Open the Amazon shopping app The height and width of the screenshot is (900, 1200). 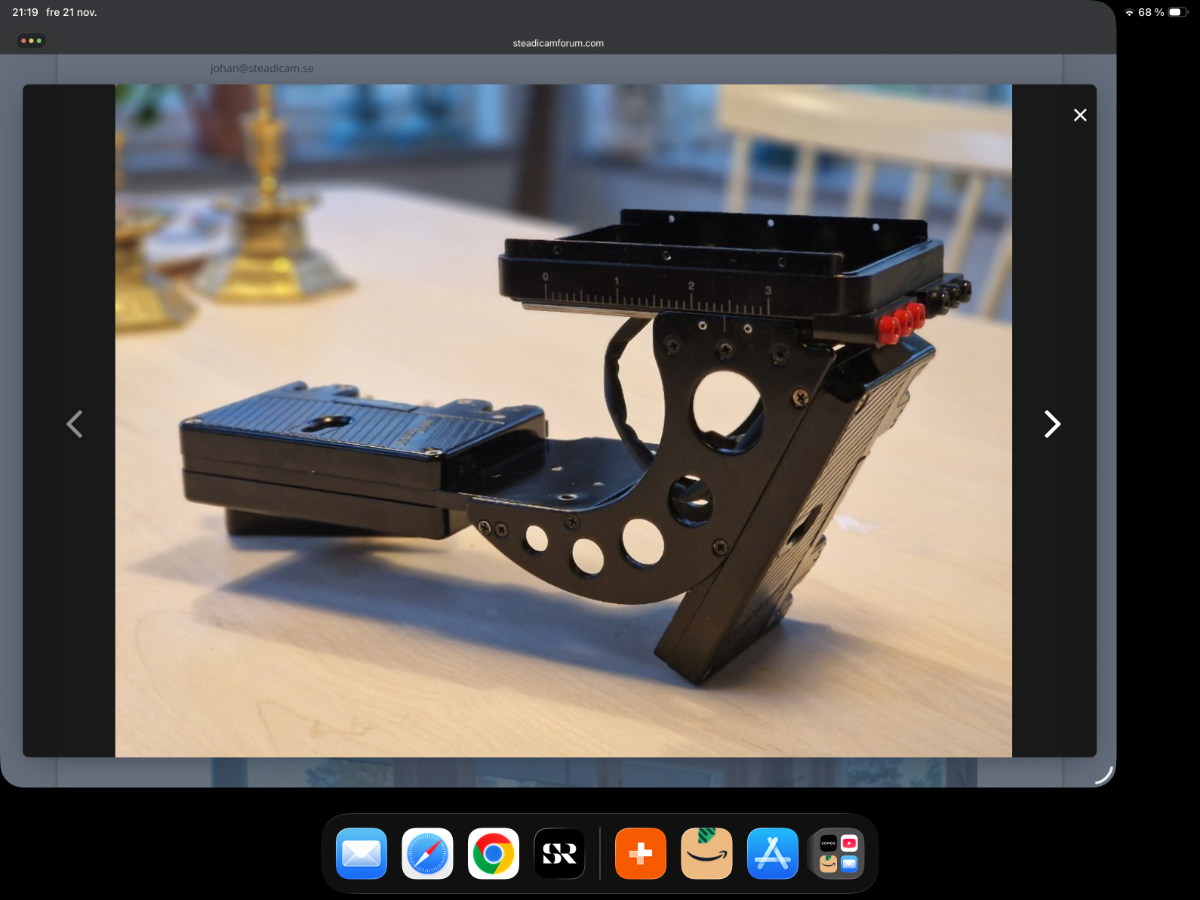[x=706, y=854]
